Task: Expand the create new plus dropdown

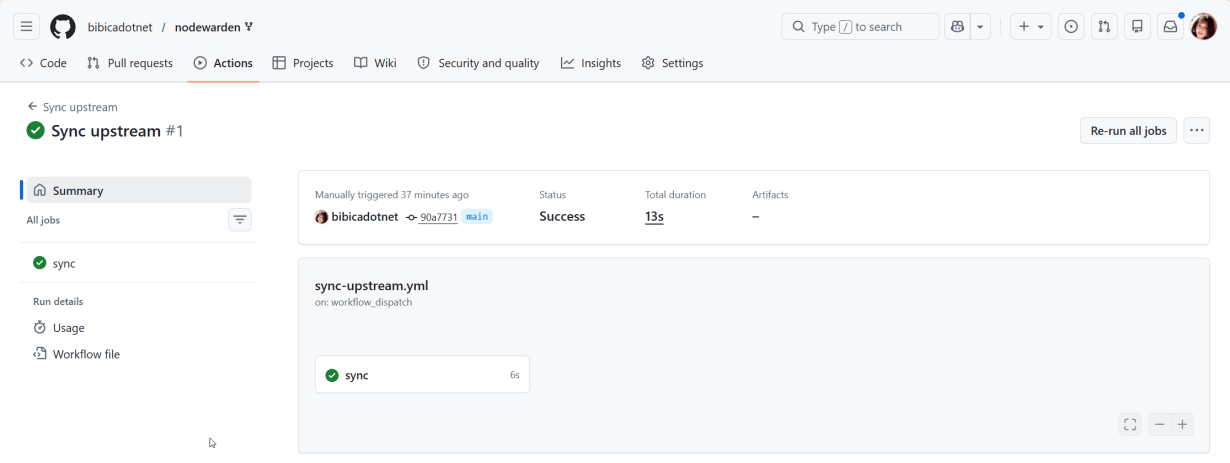Action: click(1031, 27)
